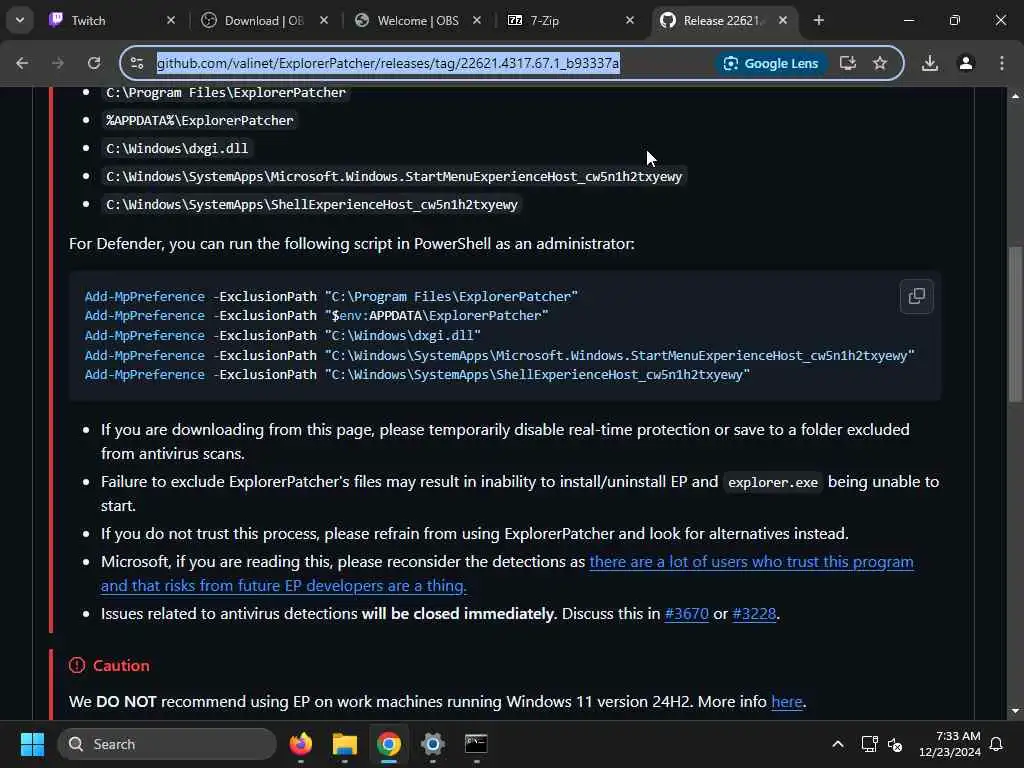The height and width of the screenshot is (768, 1024).
Task: Open the terminal window from taskbar
Action: coord(476,744)
